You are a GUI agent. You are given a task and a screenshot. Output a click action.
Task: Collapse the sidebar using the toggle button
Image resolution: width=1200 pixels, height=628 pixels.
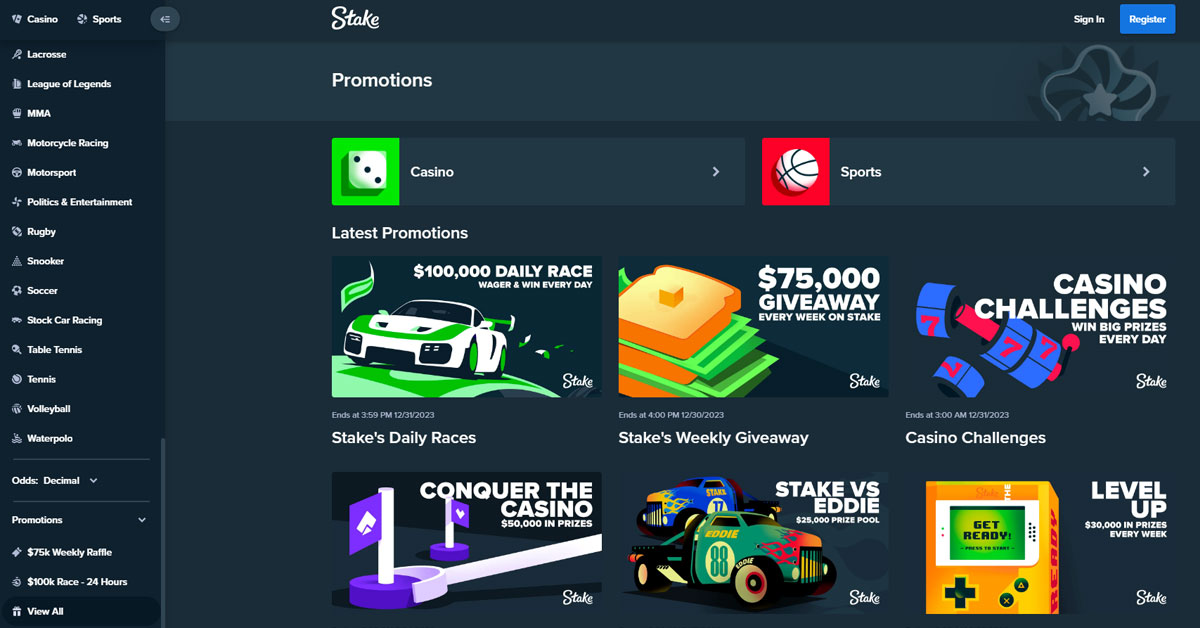click(165, 19)
